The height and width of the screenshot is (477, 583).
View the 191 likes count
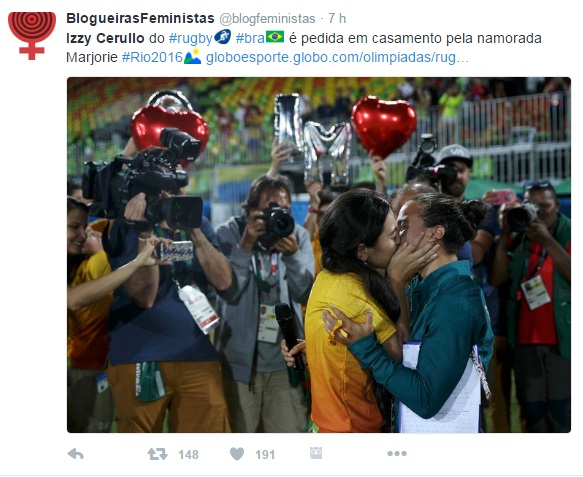265,454
